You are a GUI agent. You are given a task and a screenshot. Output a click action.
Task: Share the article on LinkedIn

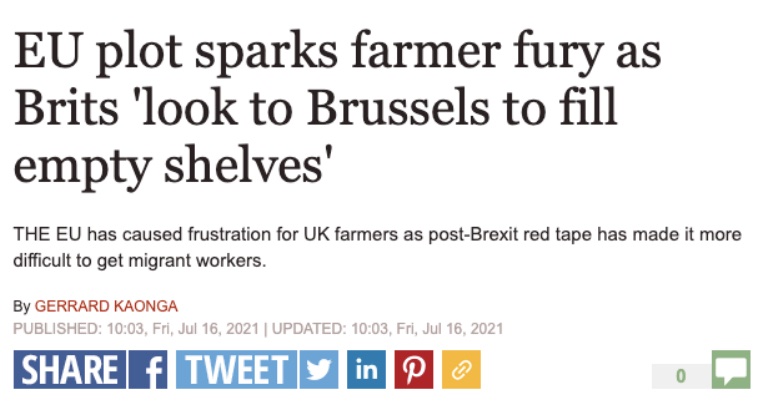366,369
